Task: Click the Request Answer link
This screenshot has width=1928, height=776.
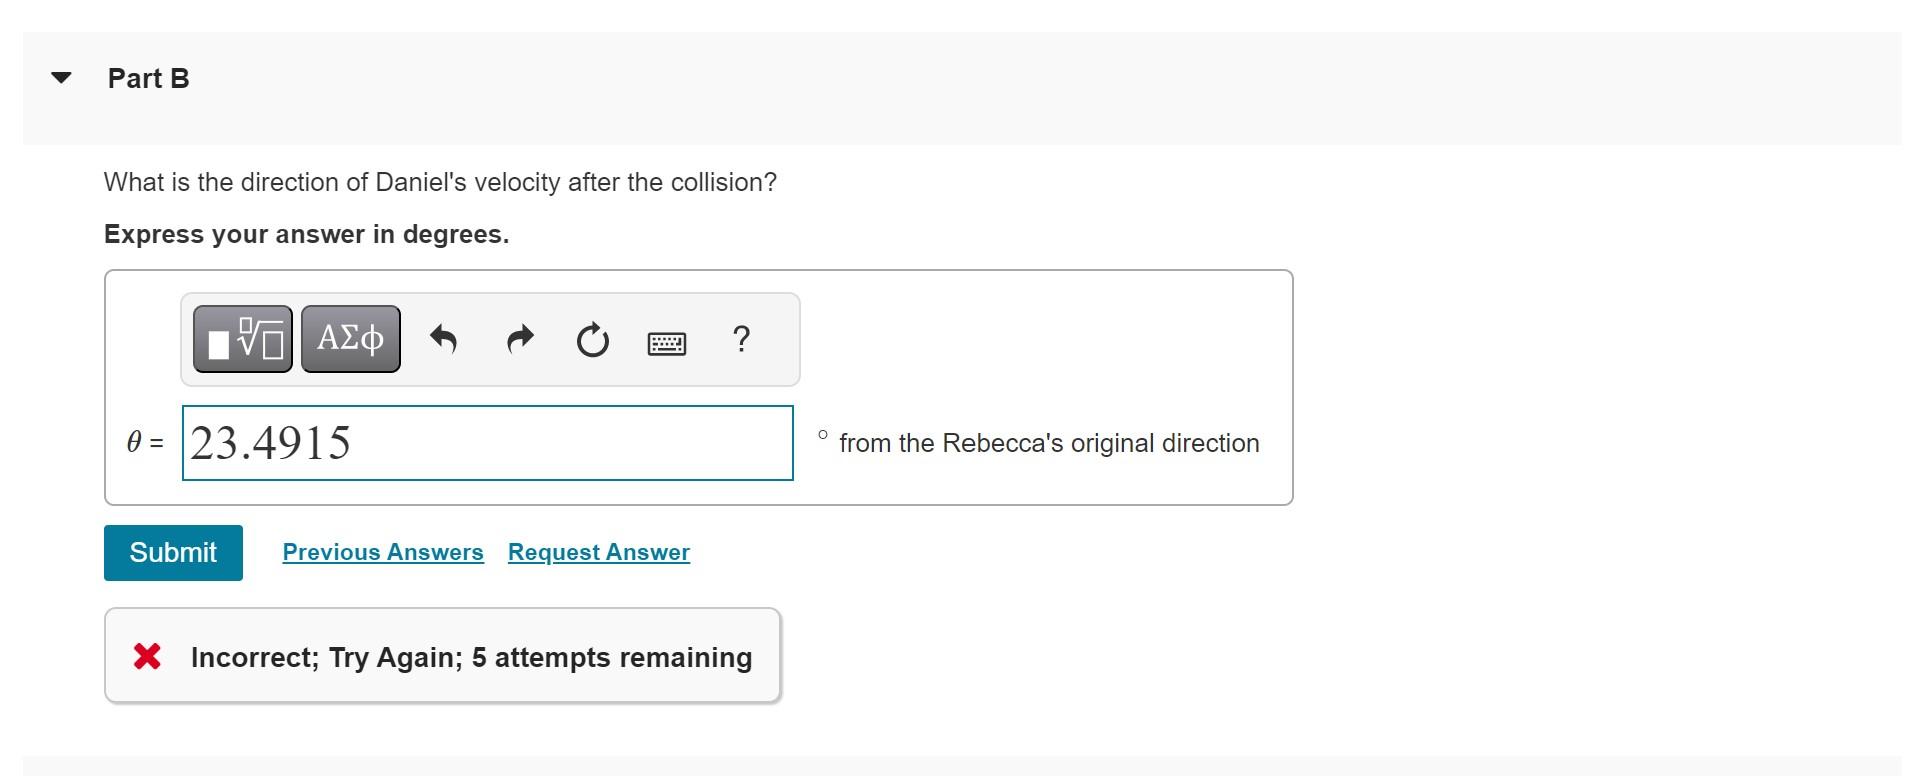Action: (598, 552)
